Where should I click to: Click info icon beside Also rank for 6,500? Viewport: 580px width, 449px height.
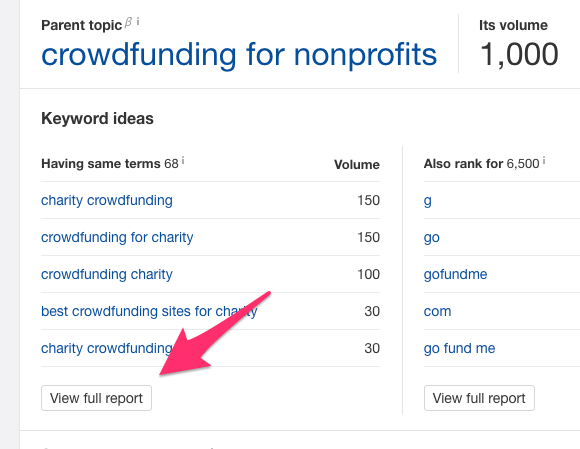pyautogui.click(x=544, y=161)
